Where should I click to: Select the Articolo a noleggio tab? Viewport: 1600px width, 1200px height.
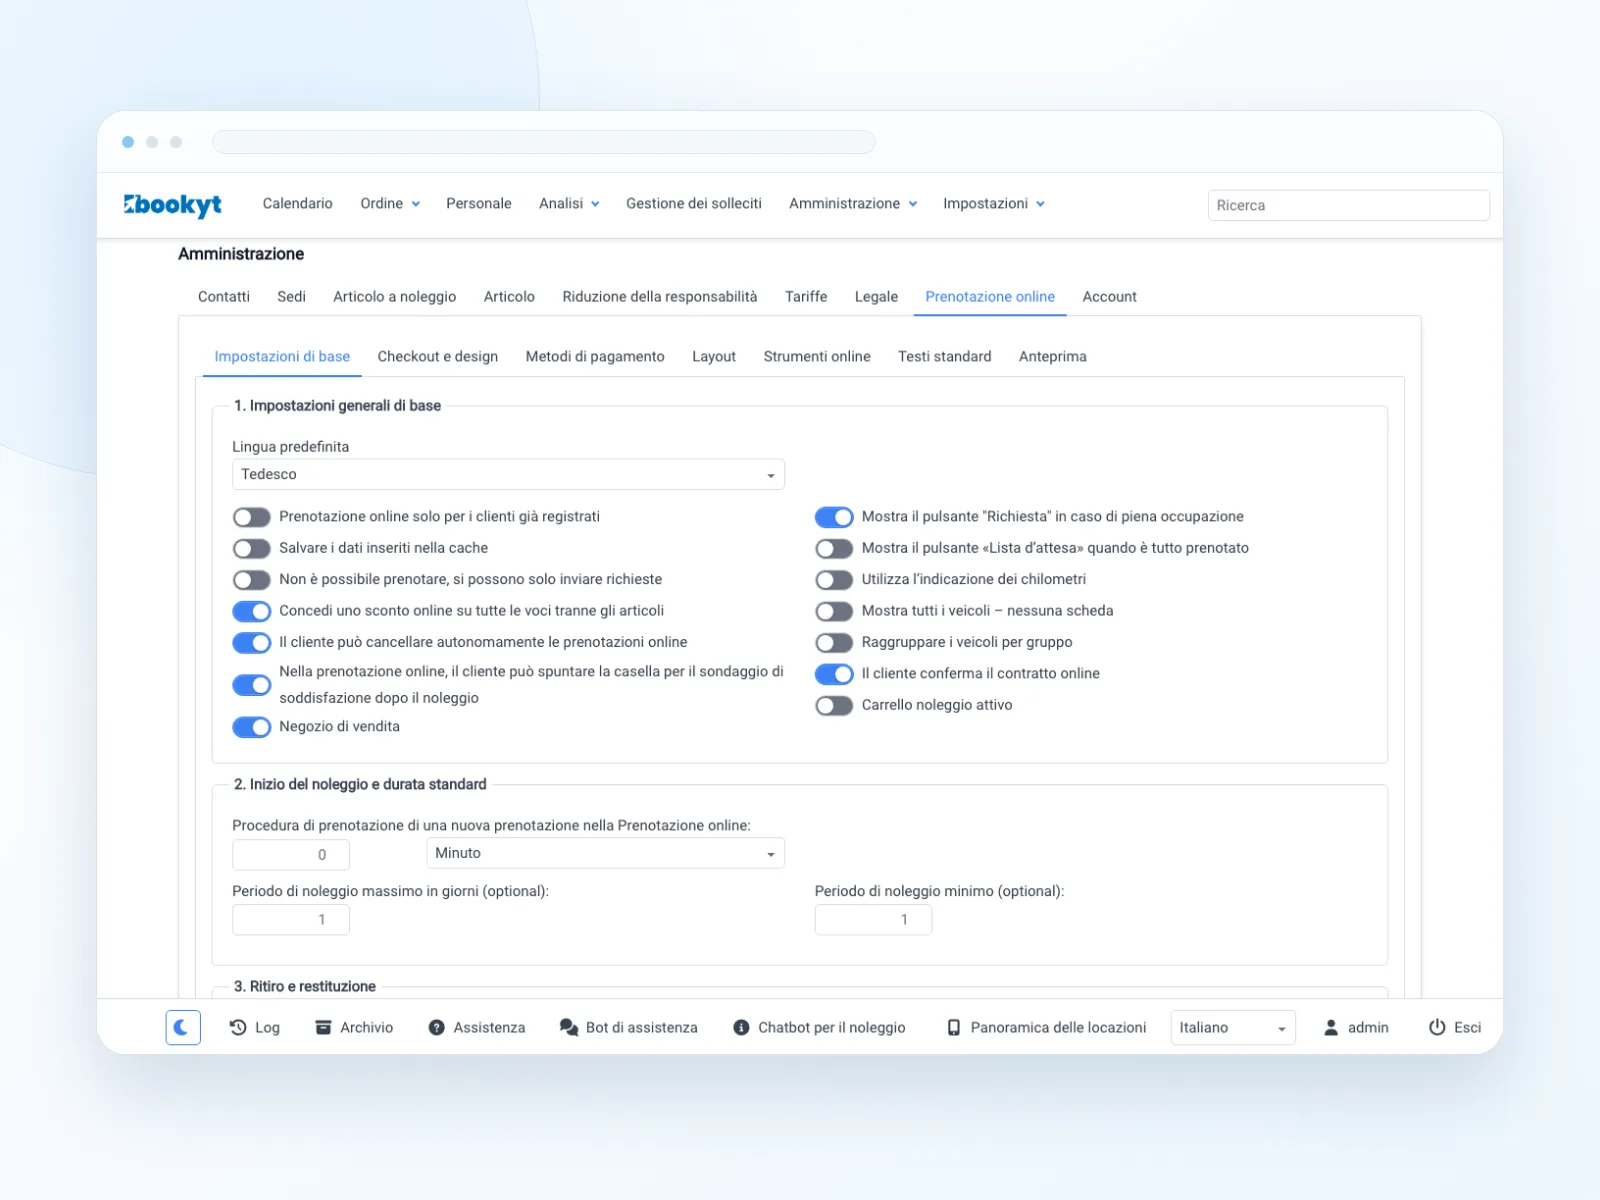[x=395, y=296]
